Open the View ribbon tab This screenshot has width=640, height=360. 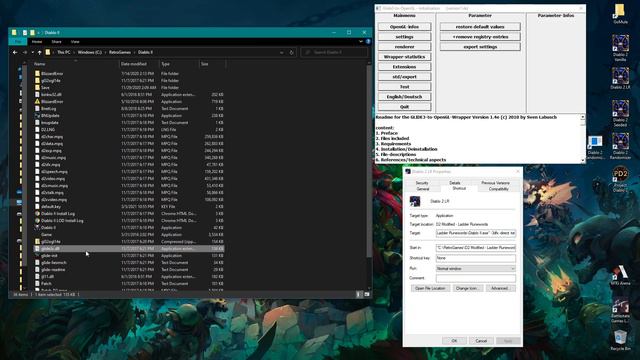[x=75, y=42]
